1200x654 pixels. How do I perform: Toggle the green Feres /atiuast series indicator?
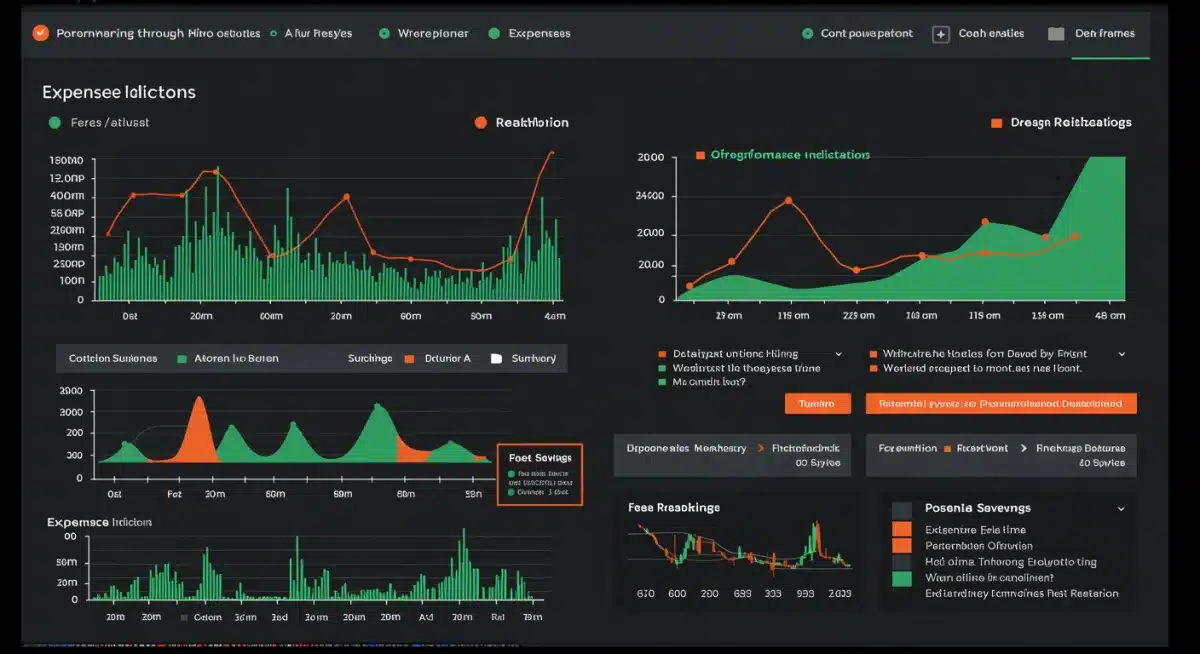pyautogui.click(x=55, y=123)
